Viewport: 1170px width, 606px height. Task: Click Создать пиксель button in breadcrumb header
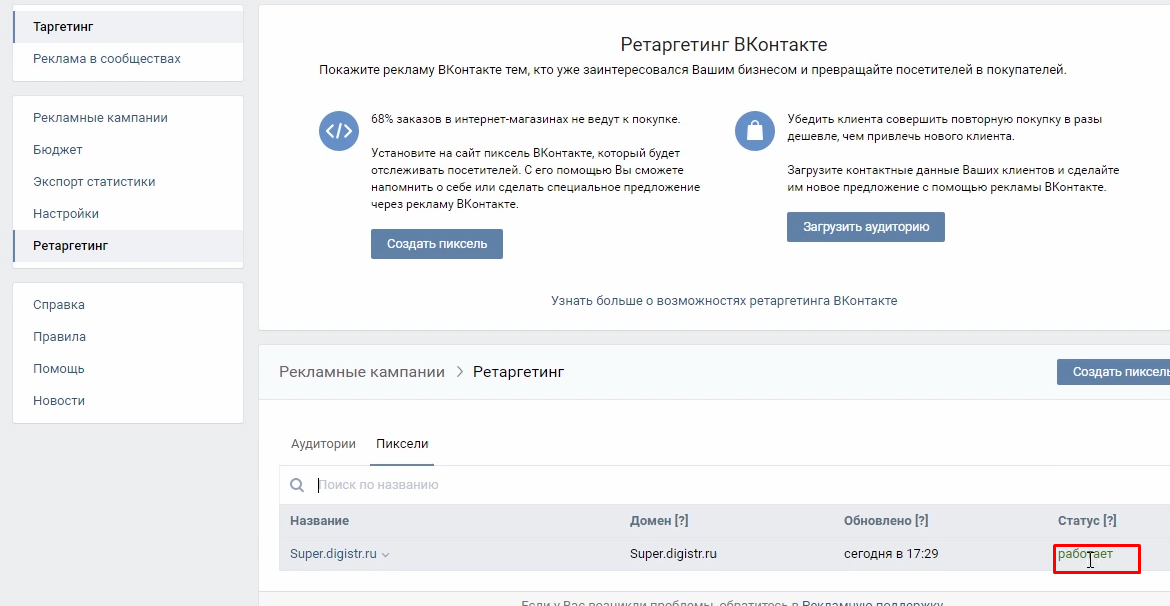[1113, 372]
